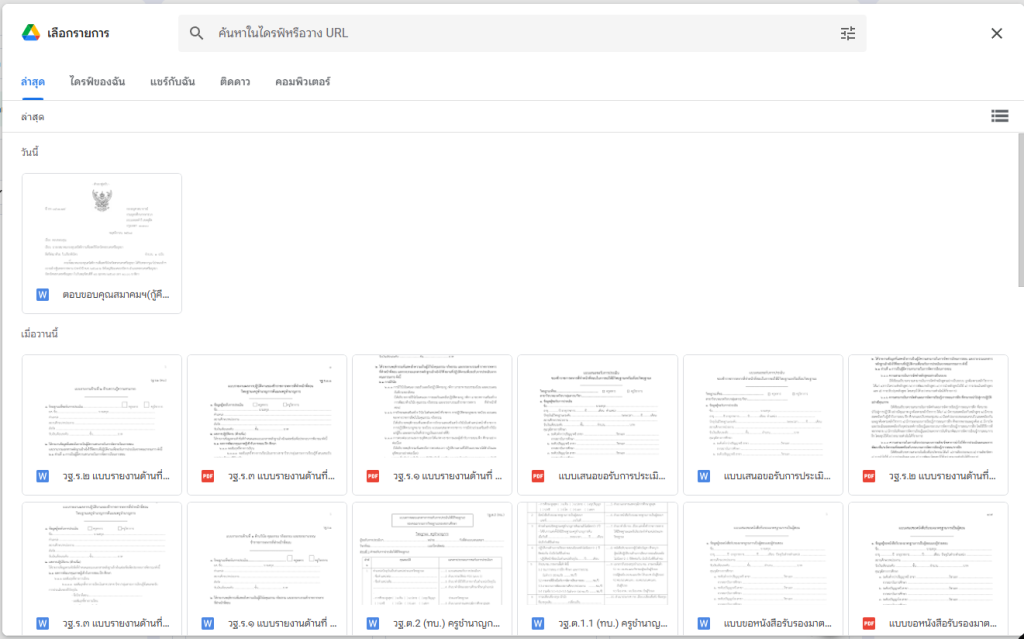The height and width of the screenshot is (639, 1024).
Task: Select thumbnail of แบบเสนอขอรับการประเมิ Word file
Action: pyautogui.click(x=763, y=408)
